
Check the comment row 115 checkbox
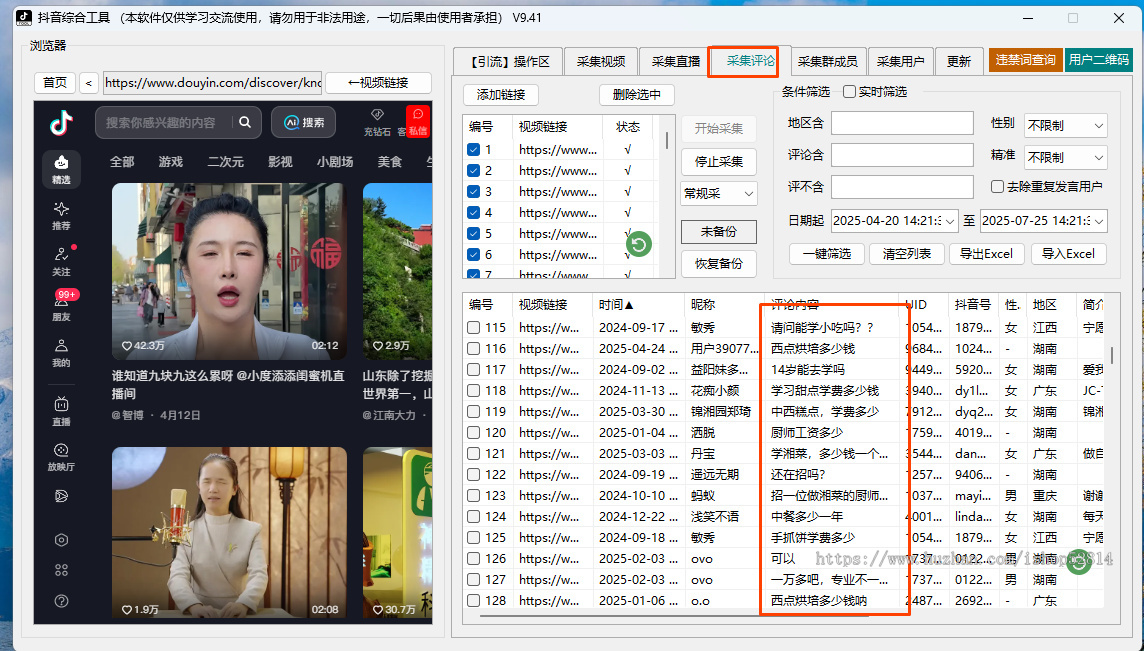coord(474,328)
